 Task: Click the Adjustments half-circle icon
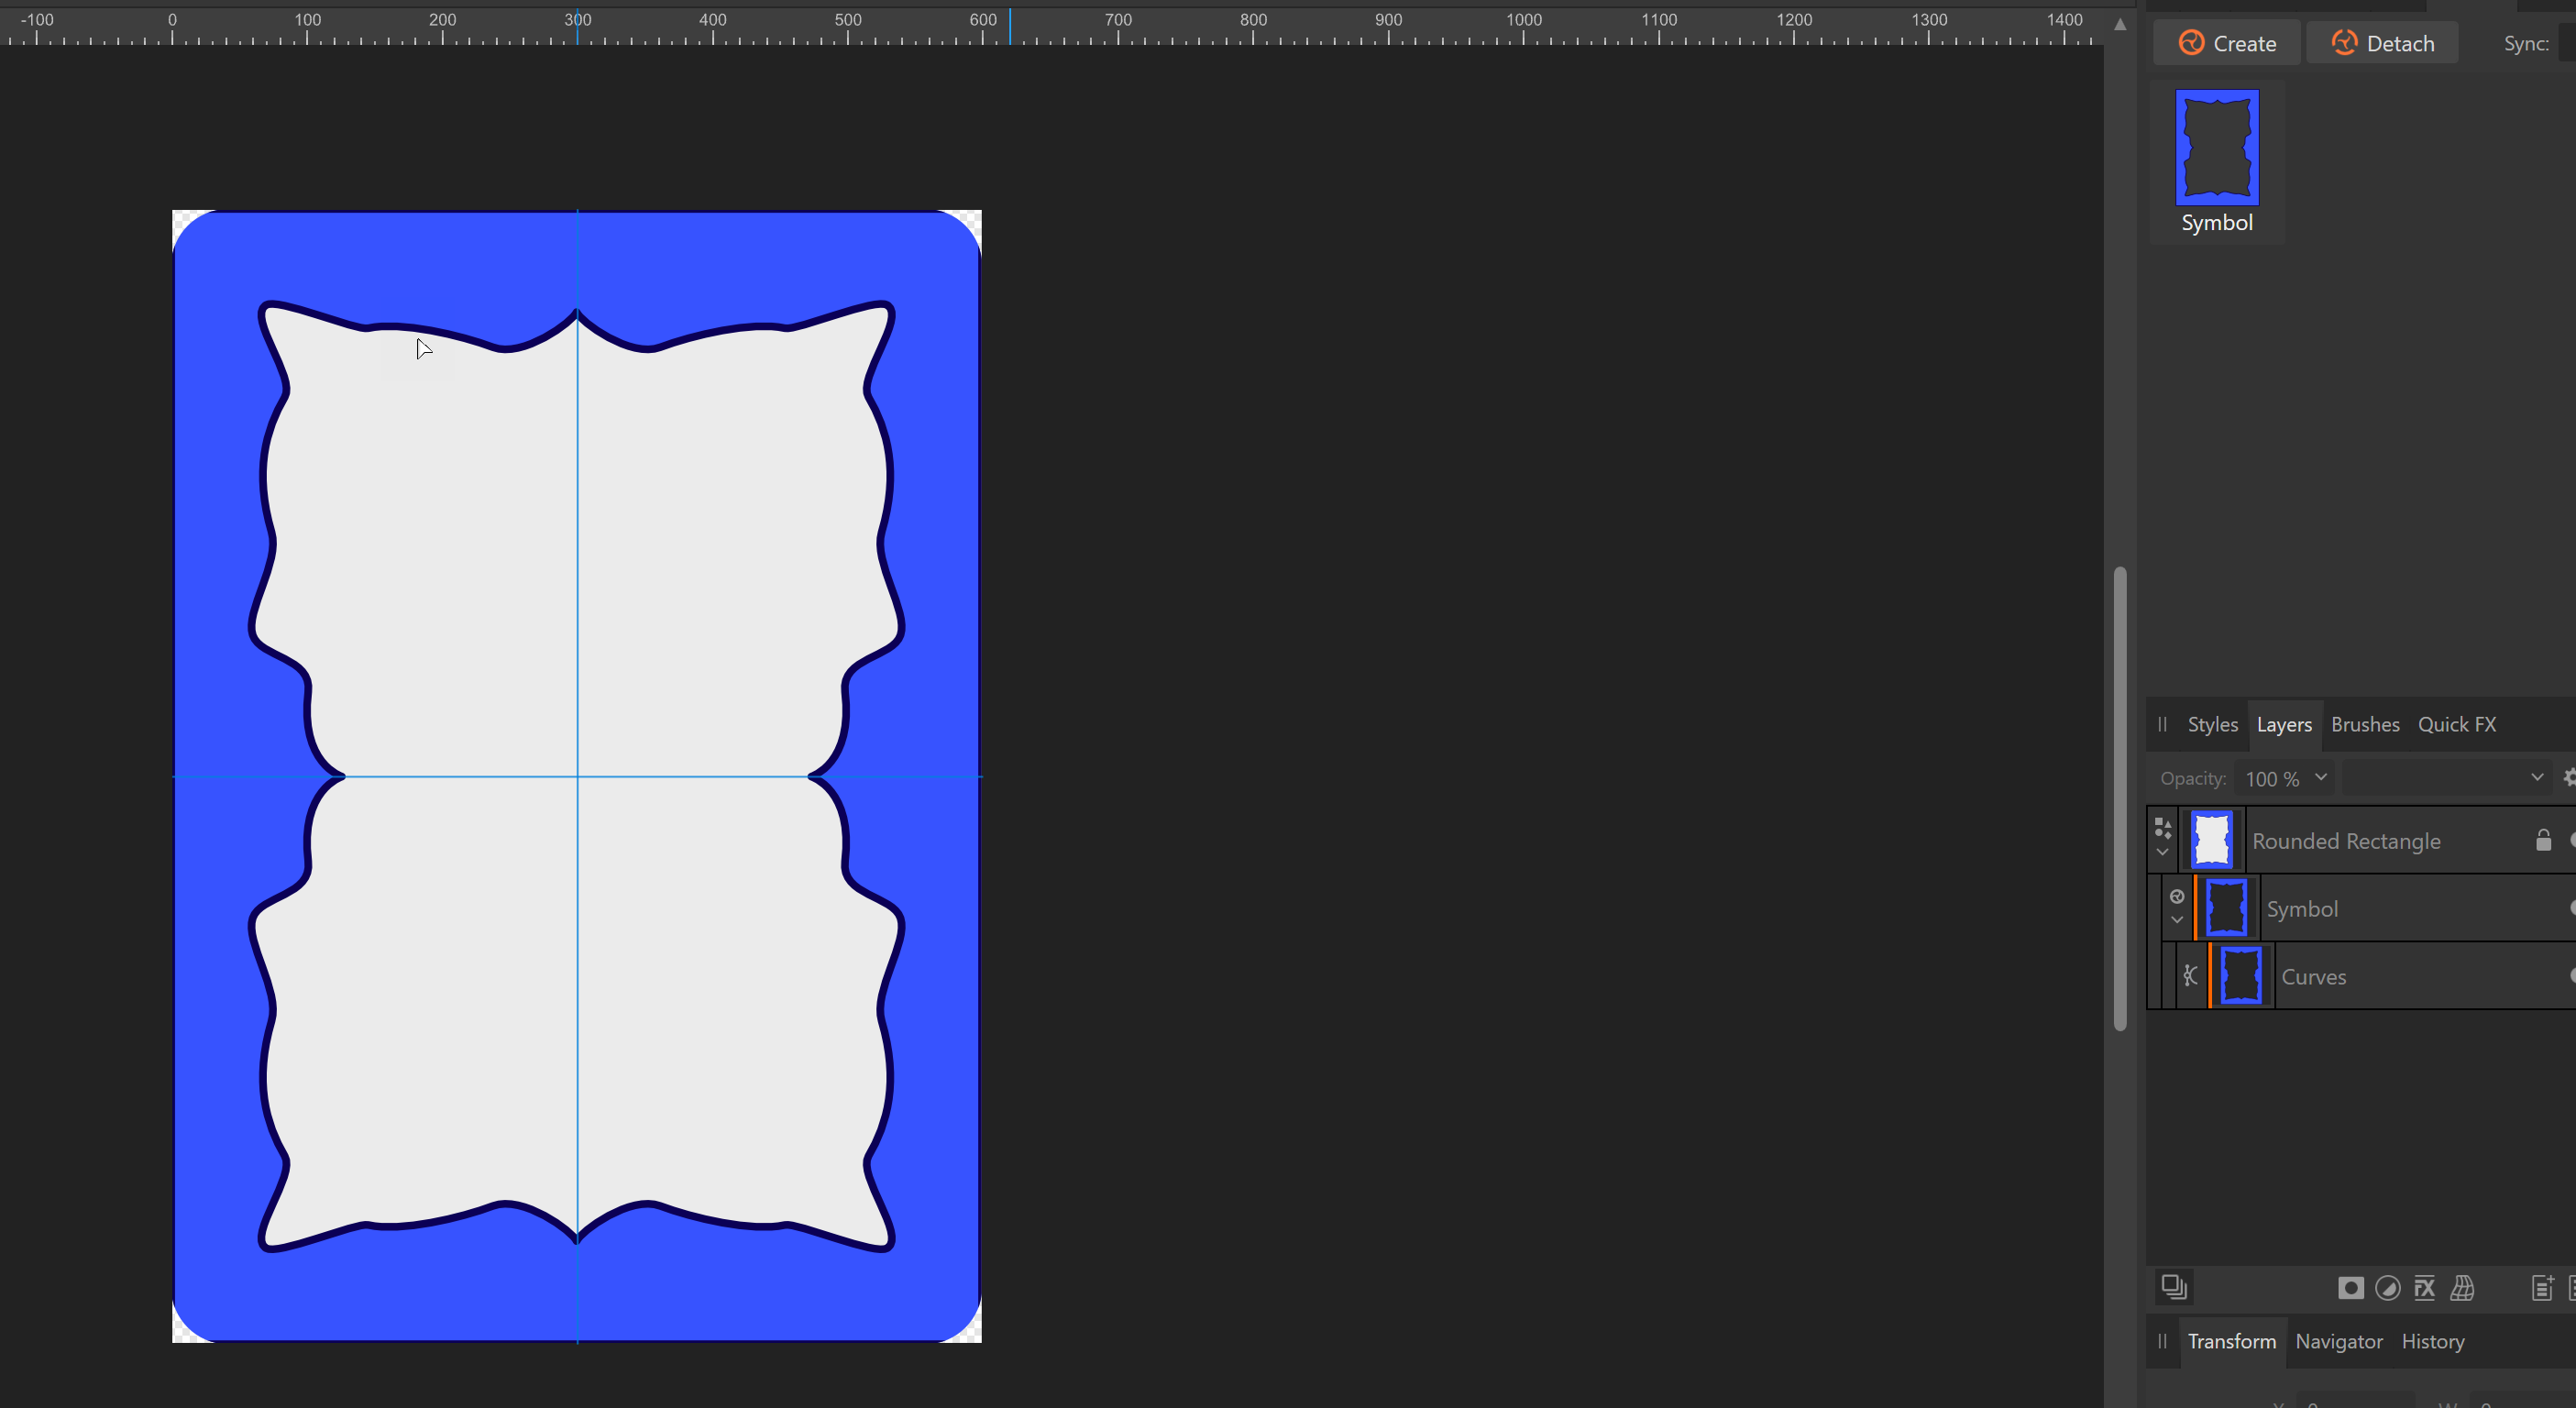2387,1288
